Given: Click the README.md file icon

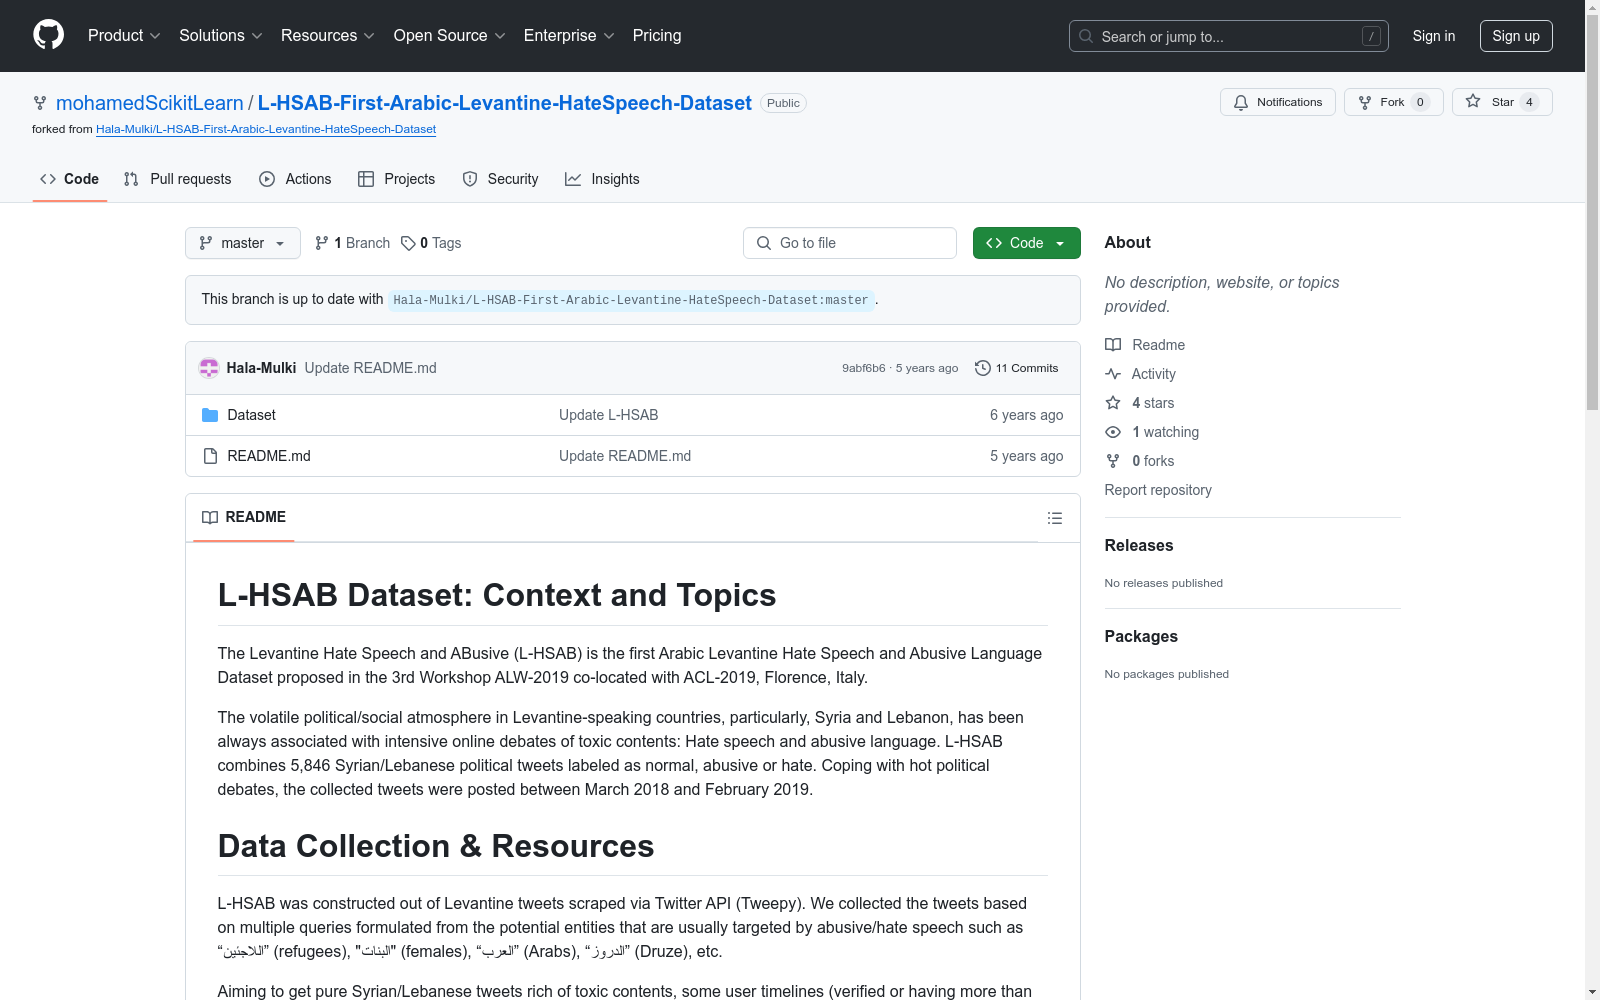Looking at the screenshot, I should (210, 456).
